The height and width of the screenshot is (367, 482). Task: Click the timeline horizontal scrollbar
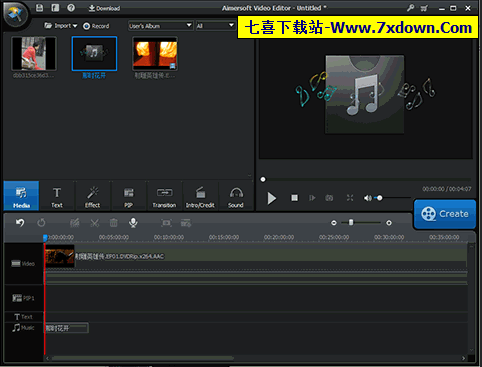coord(143,358)
